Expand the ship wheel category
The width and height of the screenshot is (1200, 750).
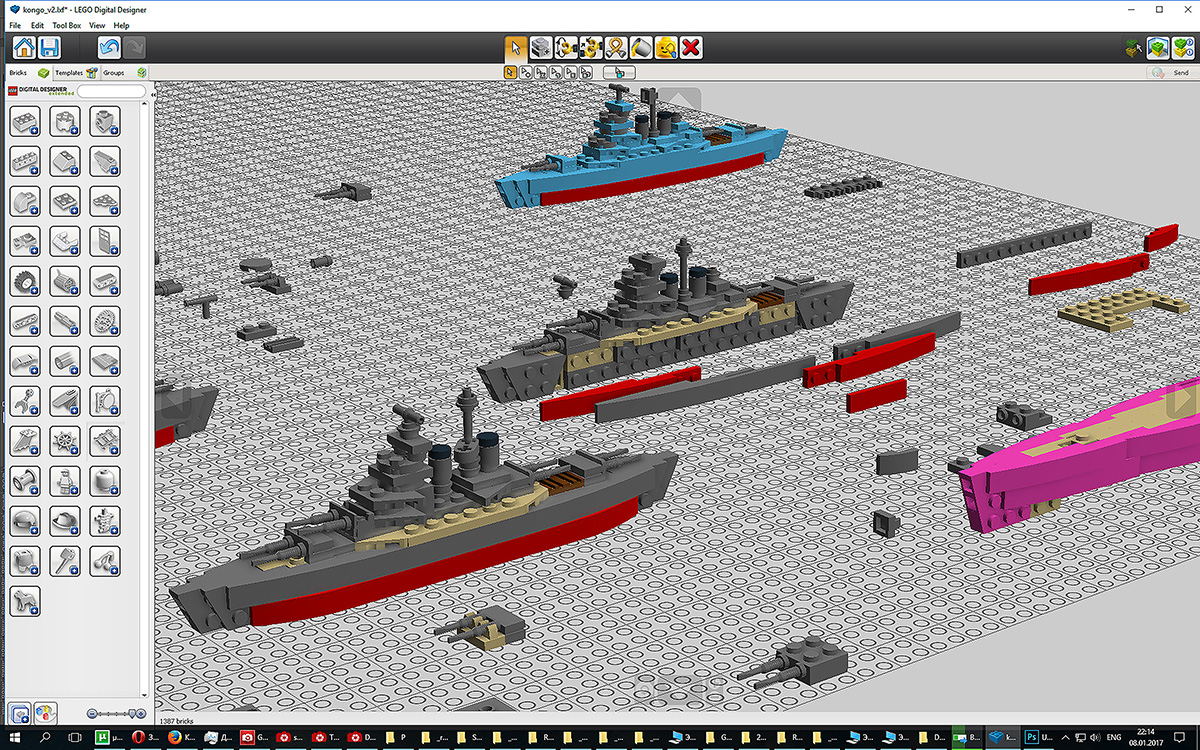tap(65, 440)
